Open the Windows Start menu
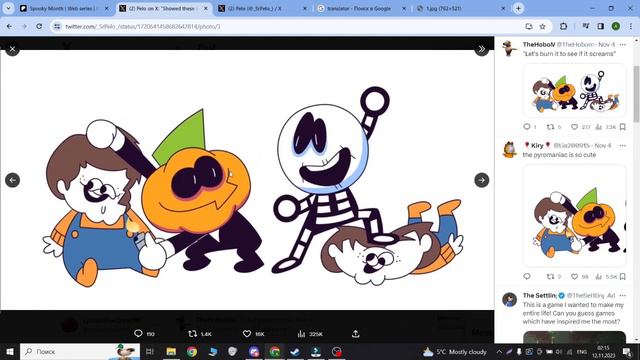 pyautogui.click(x=10, y=351)
